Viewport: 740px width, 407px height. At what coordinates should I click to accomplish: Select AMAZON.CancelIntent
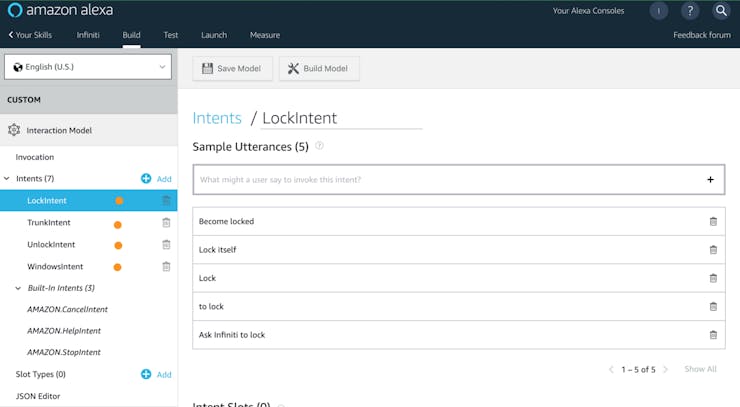[x=67, y=309]
